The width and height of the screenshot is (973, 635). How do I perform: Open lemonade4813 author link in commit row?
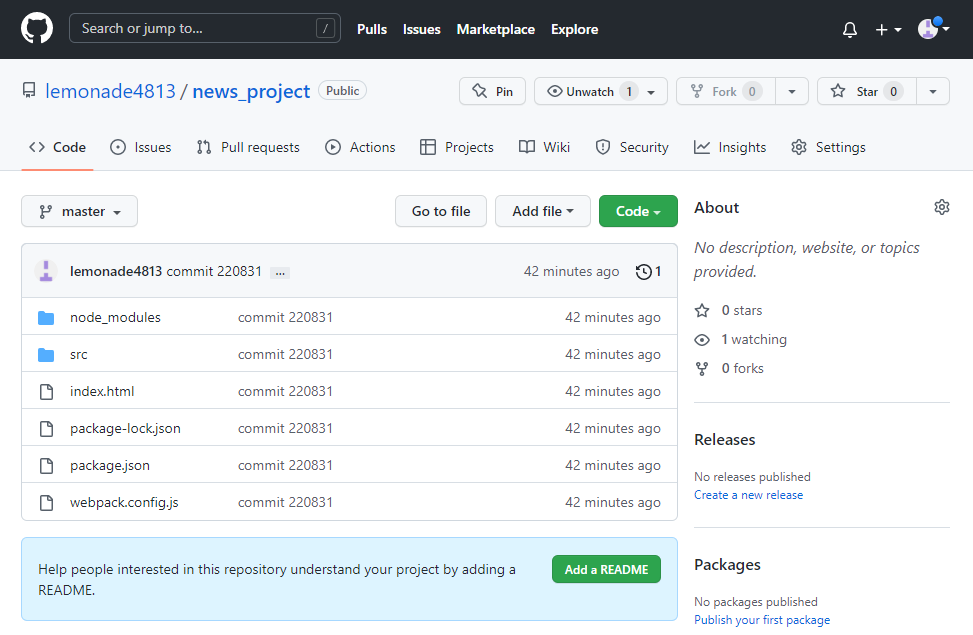coord(116,271)
